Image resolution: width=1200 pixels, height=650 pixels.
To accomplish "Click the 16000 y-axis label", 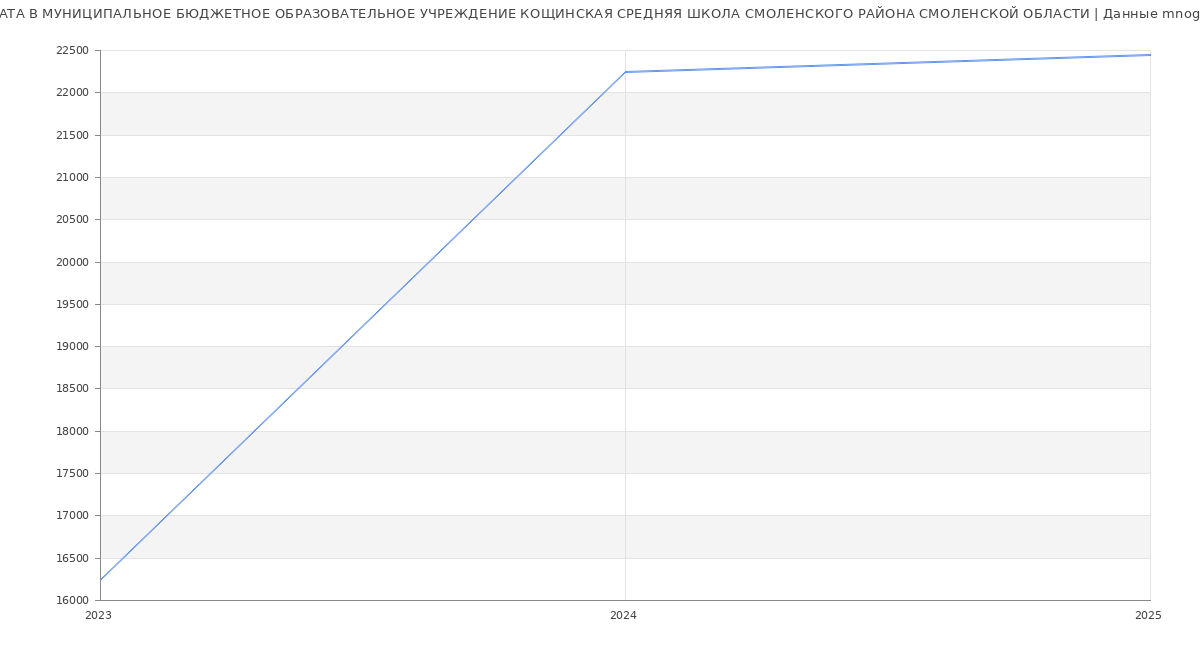I will pyautogui.click(x=73, y=601).
